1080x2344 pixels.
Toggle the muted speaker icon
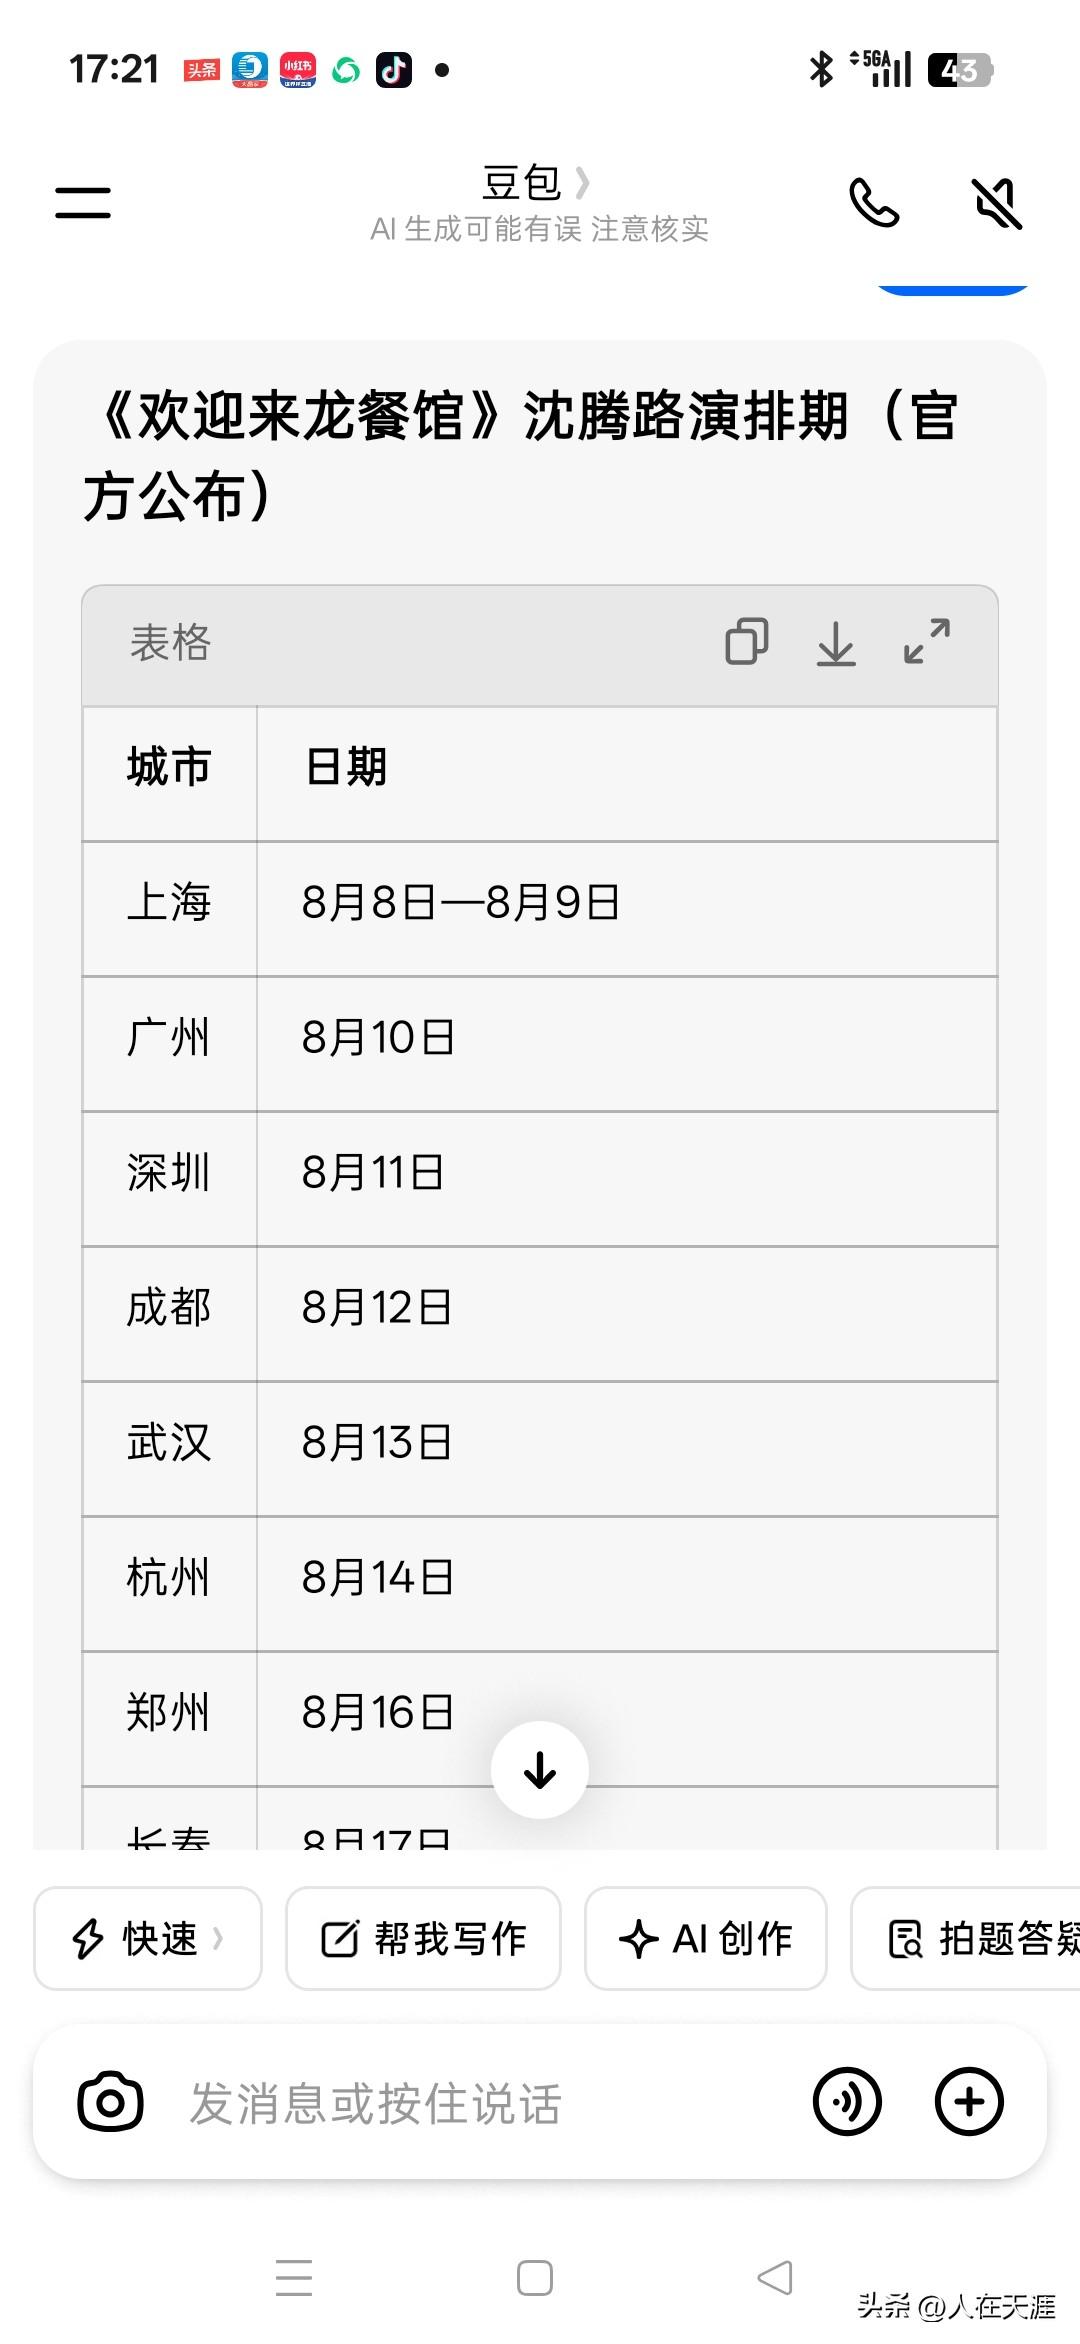pos(997,203)
